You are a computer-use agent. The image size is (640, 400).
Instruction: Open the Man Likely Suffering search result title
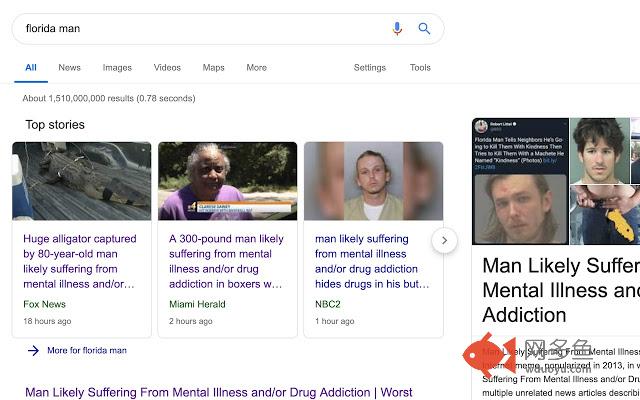(219, 393)
